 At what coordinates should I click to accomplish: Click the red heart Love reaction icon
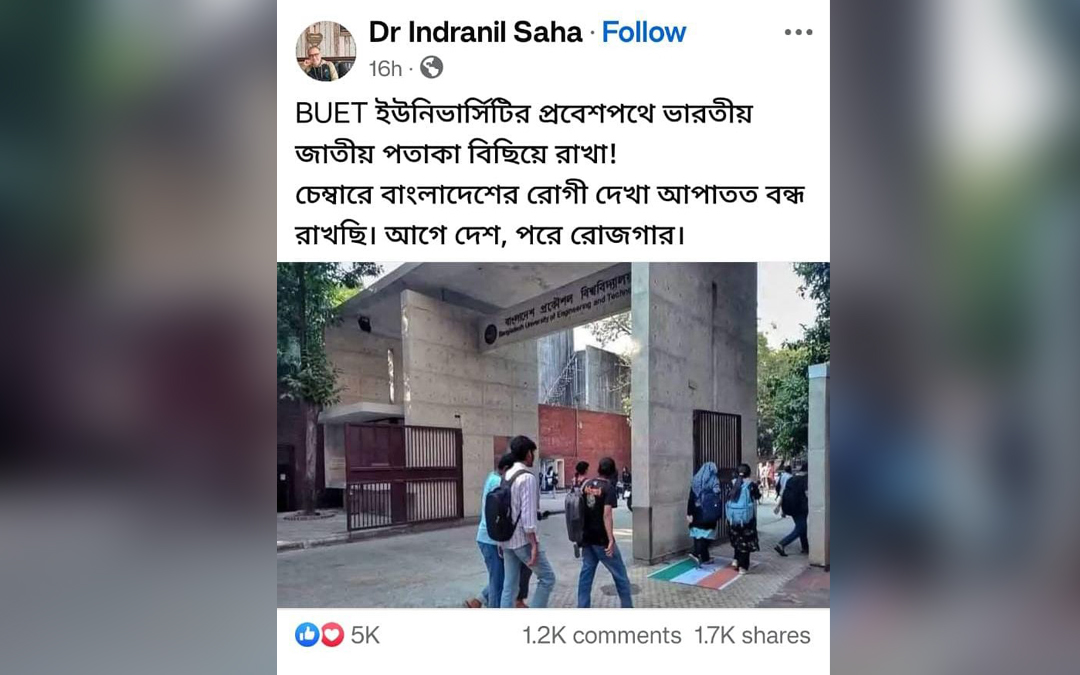(332, 634)
